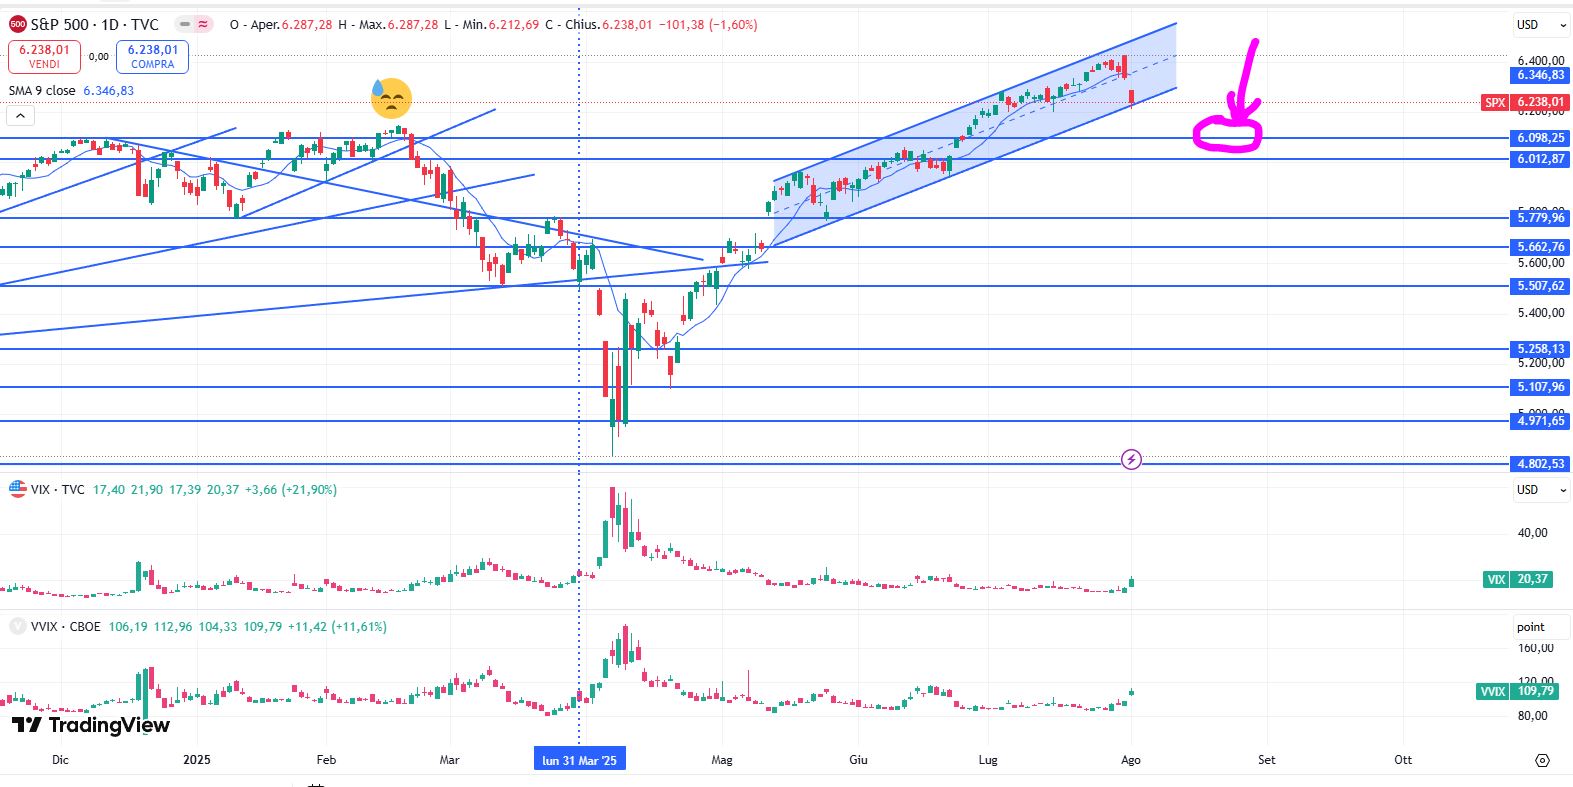Open the USD currency dropdown on main chart

(x=1541, y=25)
